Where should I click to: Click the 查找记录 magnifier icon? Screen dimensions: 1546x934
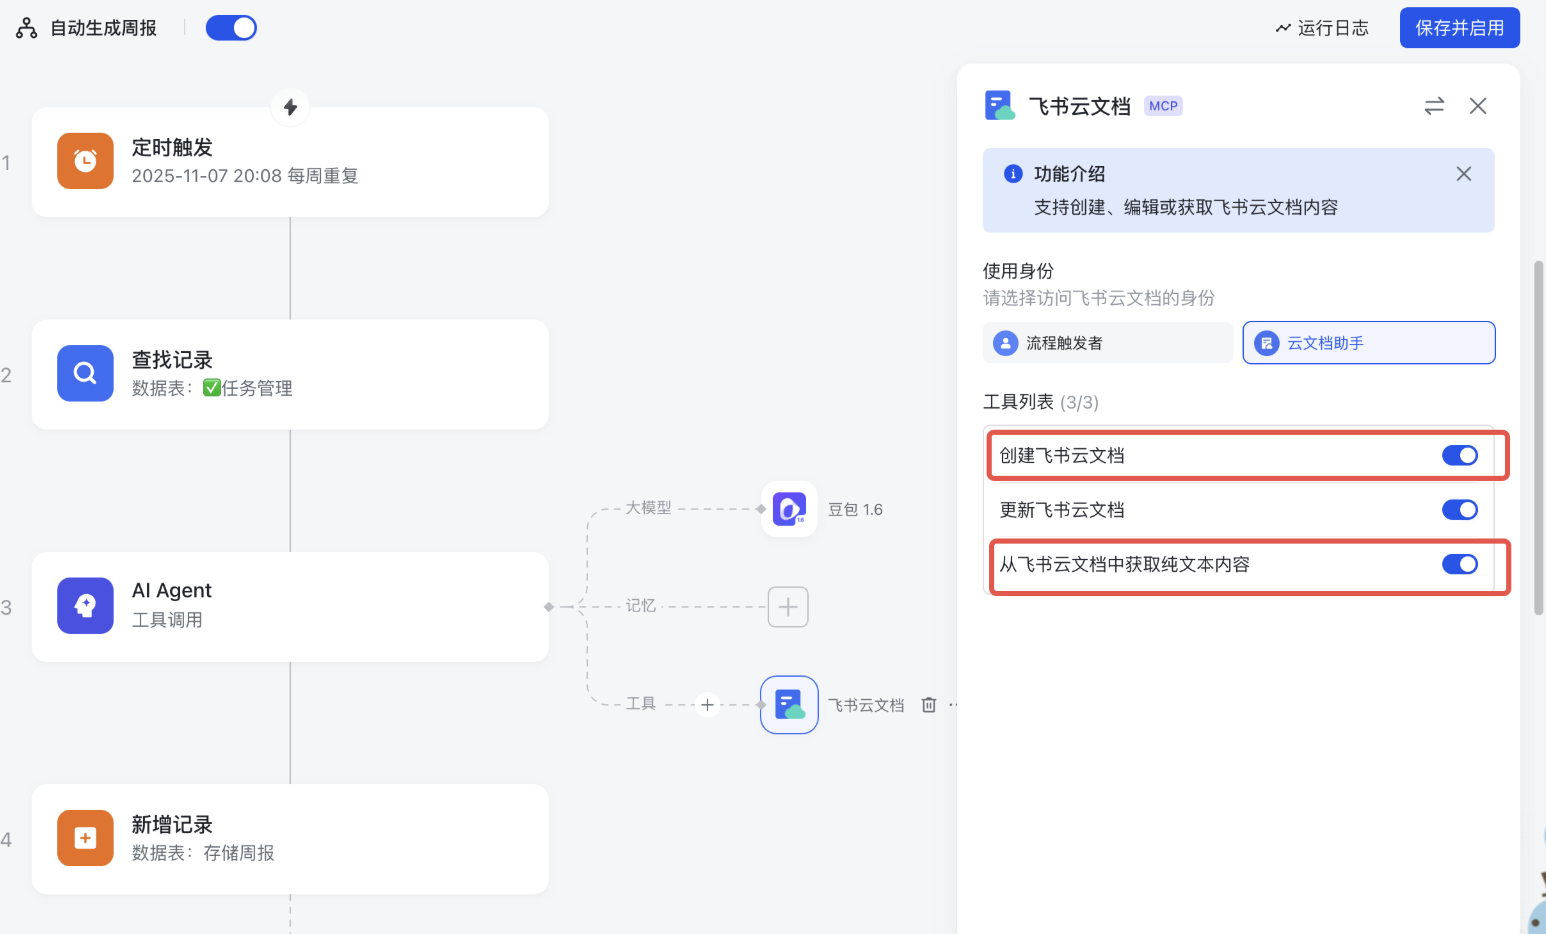(x=85, y=373)
